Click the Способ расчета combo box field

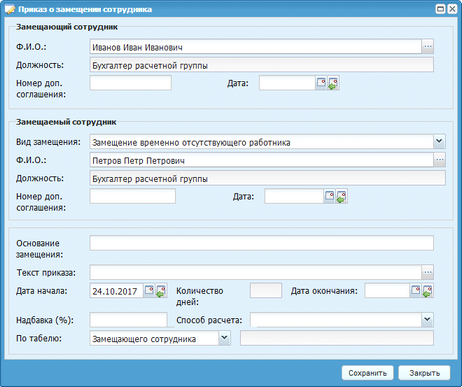[336, 320]
